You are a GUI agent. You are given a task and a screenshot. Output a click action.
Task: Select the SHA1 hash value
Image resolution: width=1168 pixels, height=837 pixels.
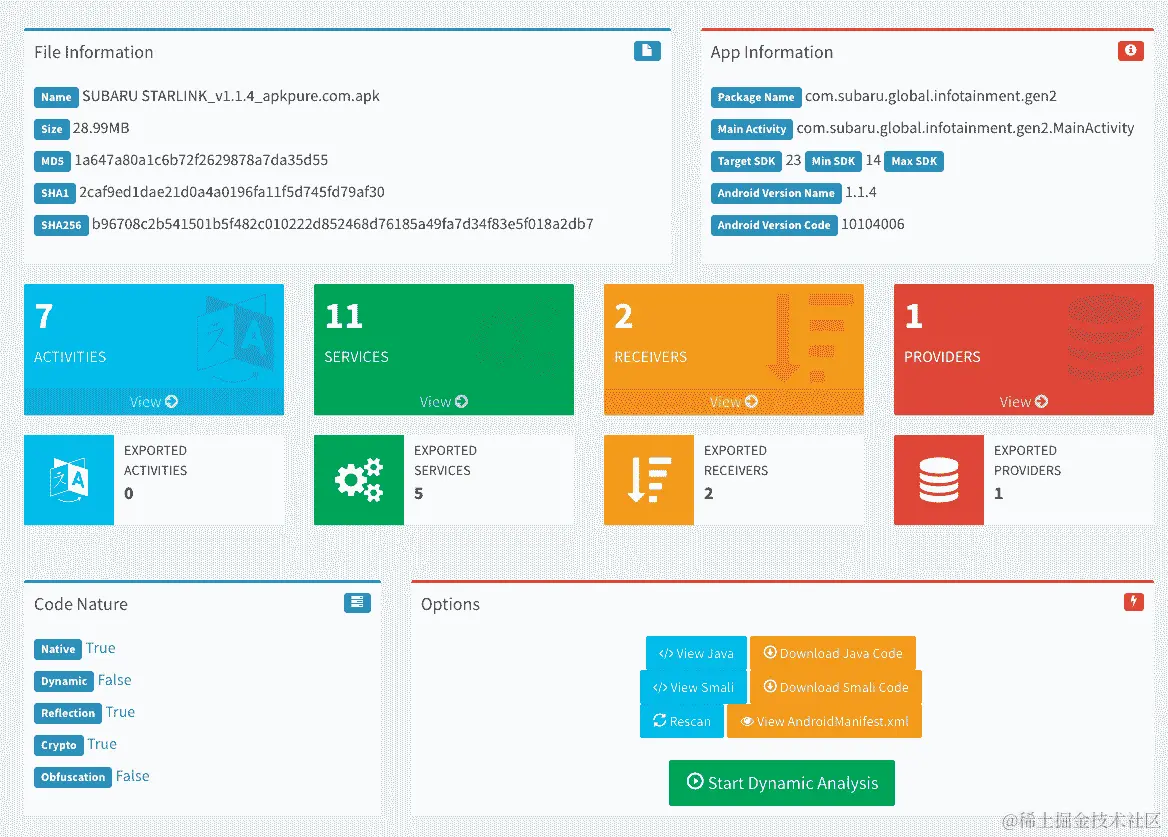(232, 192)
